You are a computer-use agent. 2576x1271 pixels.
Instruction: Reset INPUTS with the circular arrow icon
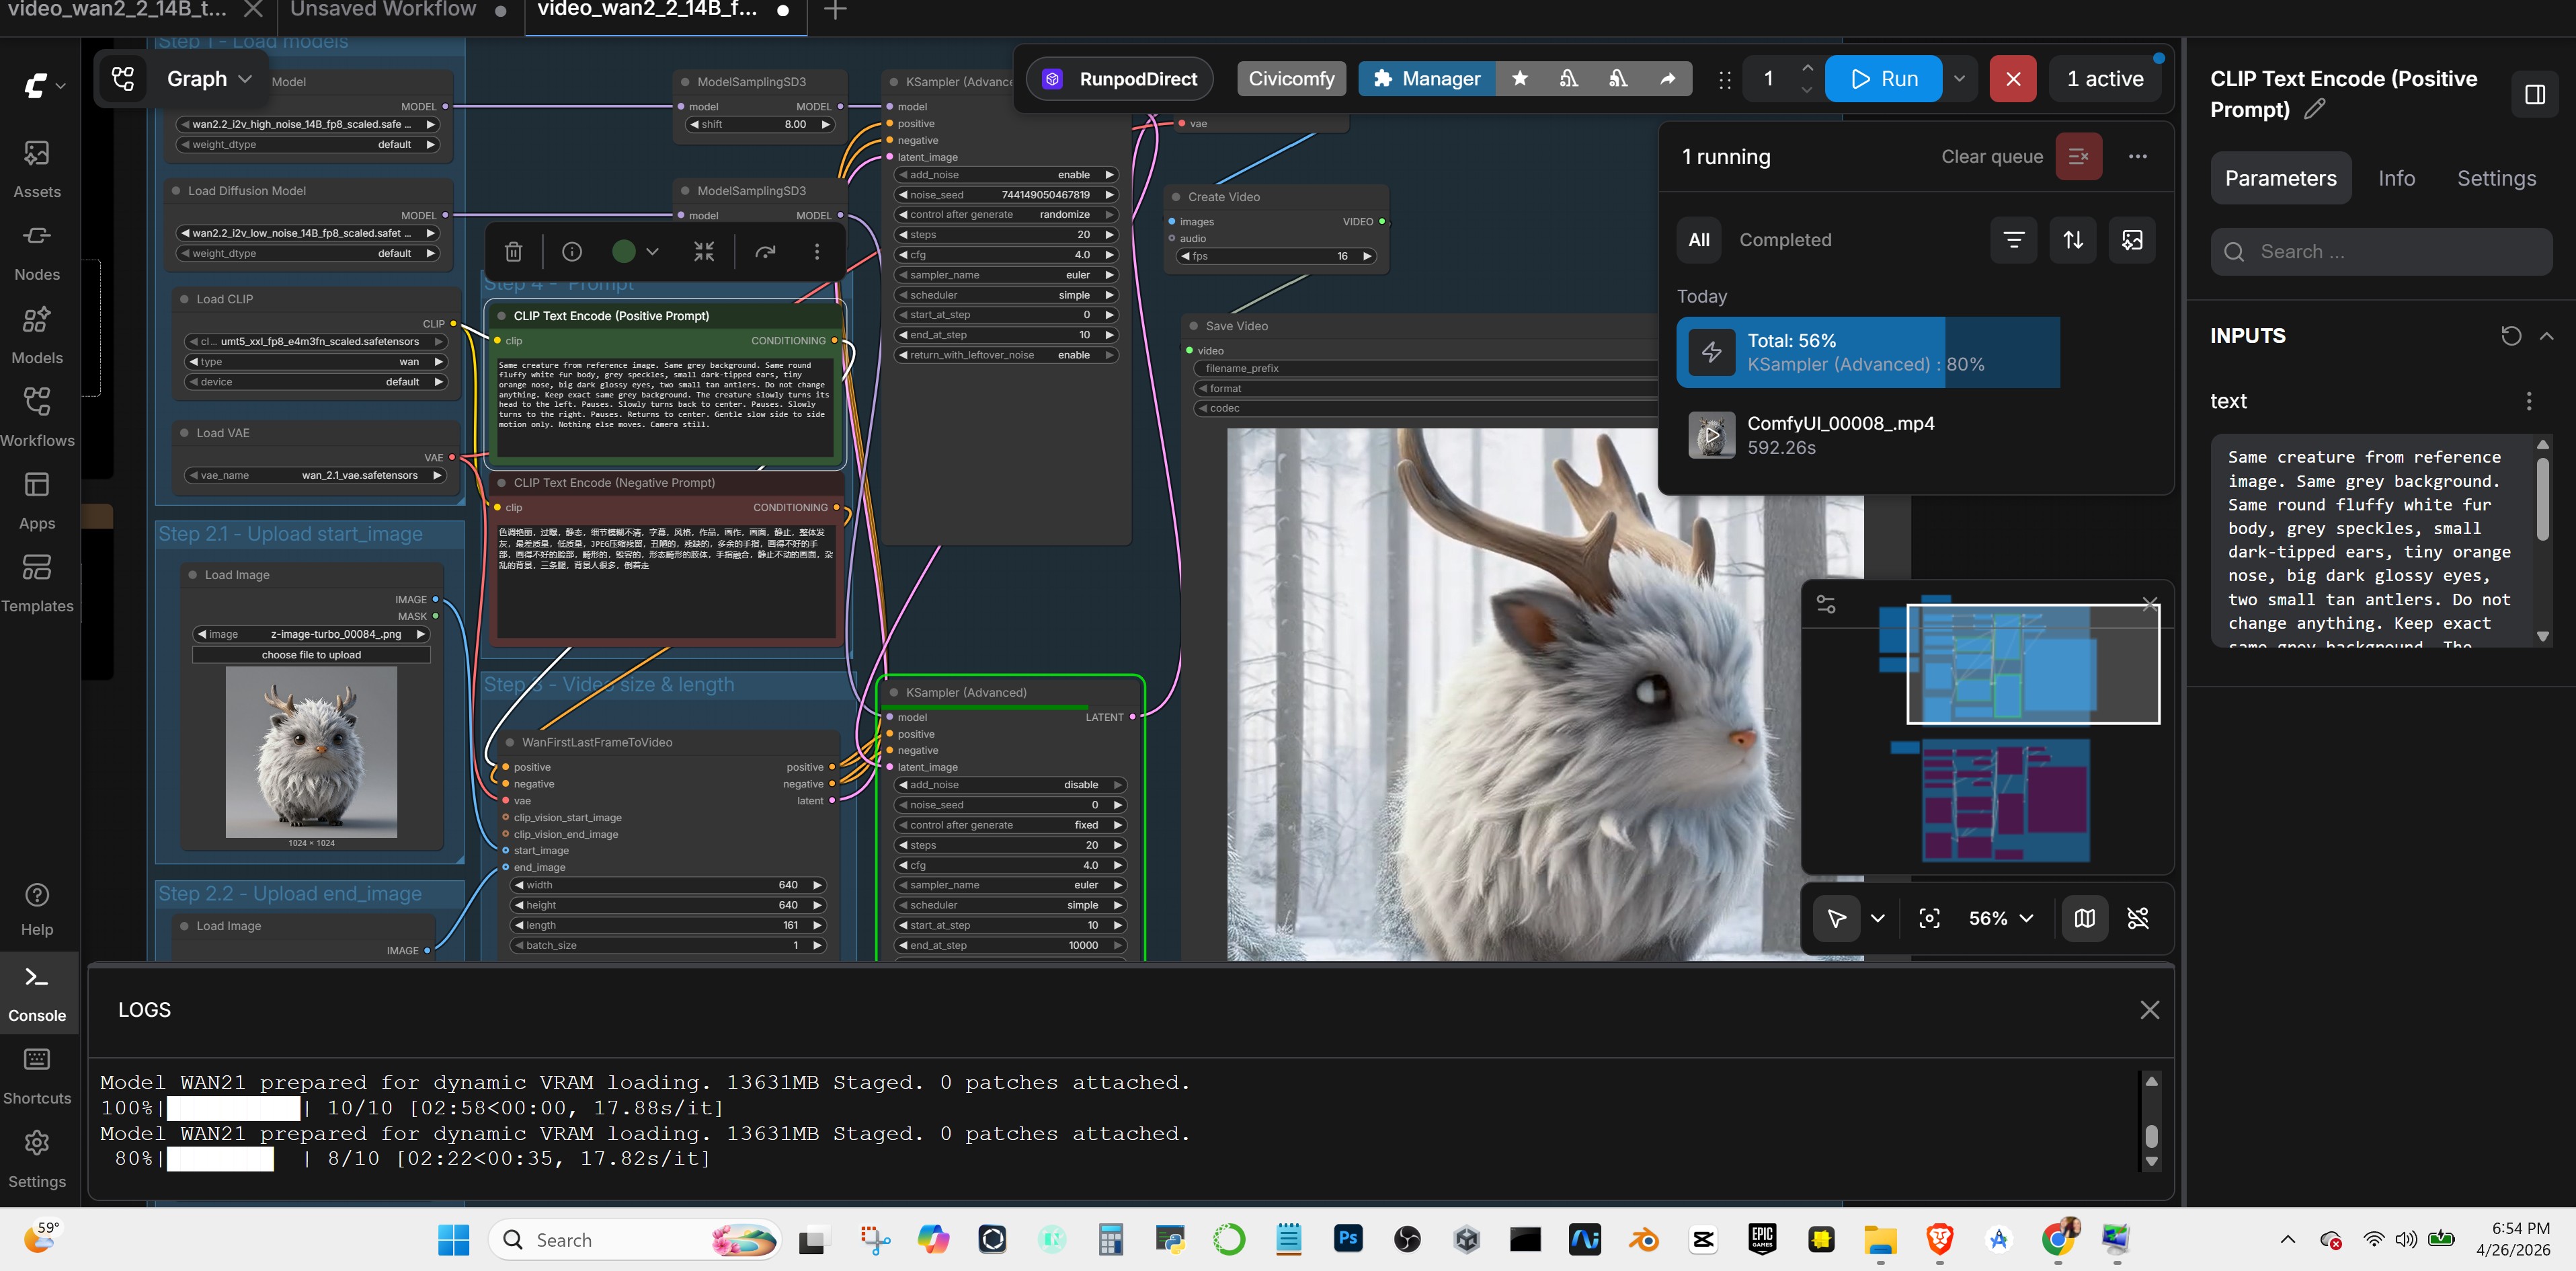click(2511, 336)
